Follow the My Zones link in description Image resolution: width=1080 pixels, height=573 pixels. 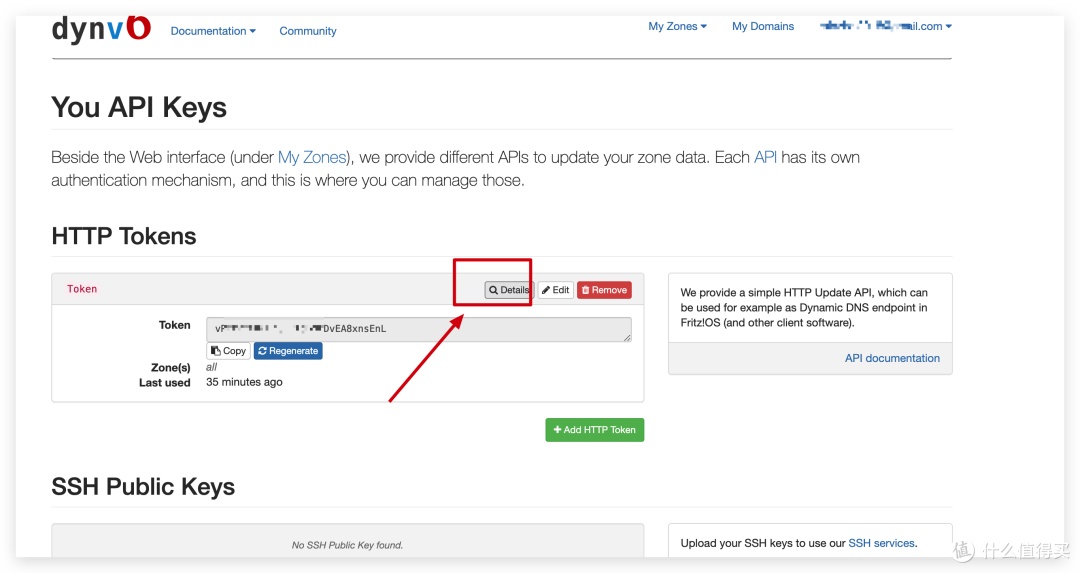click(312, 157)
